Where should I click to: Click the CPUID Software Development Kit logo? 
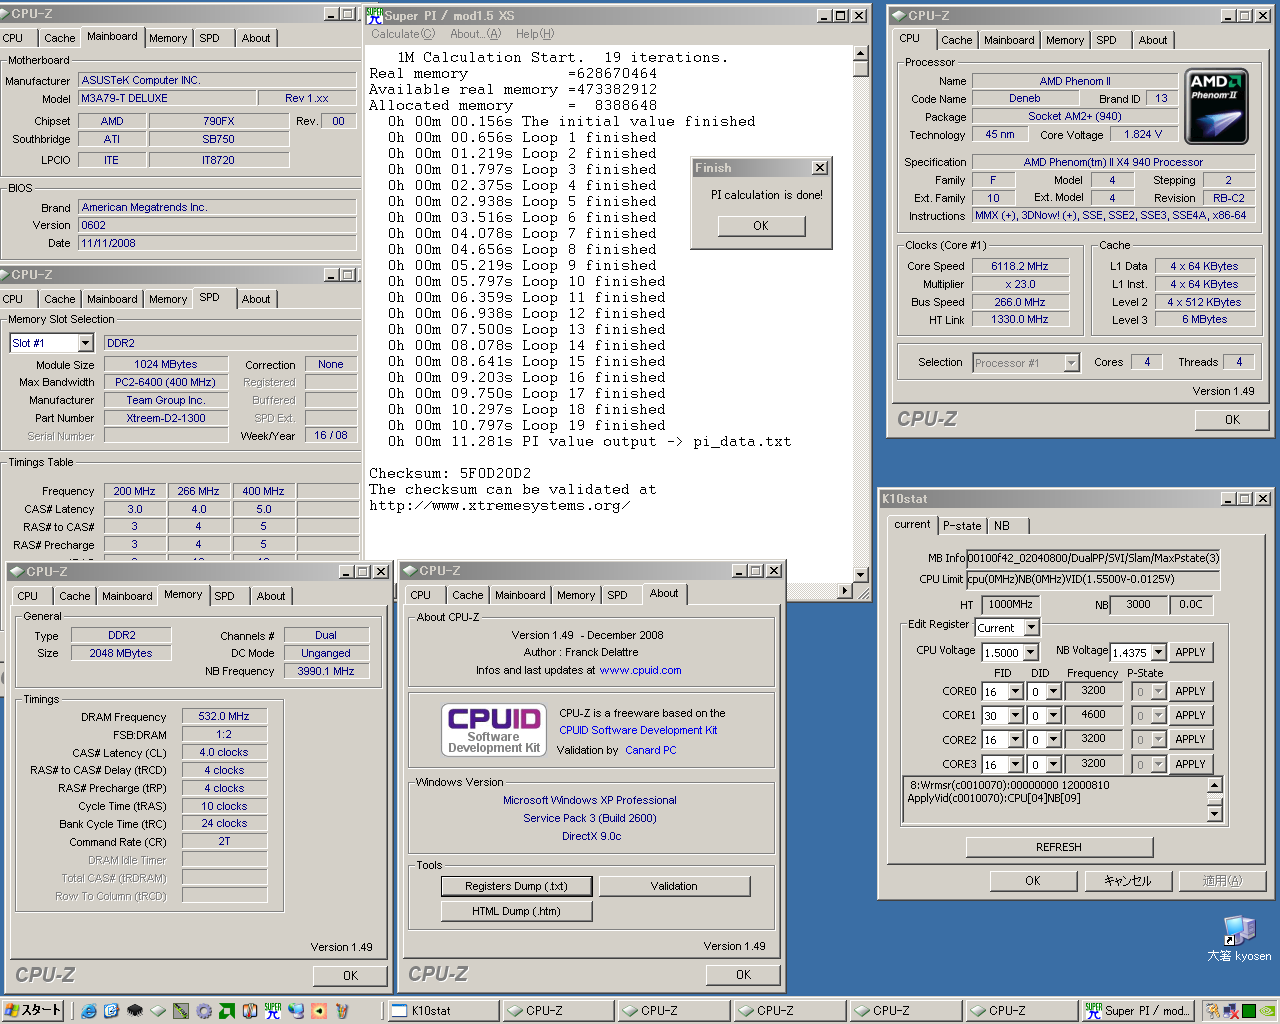point(494,730)
